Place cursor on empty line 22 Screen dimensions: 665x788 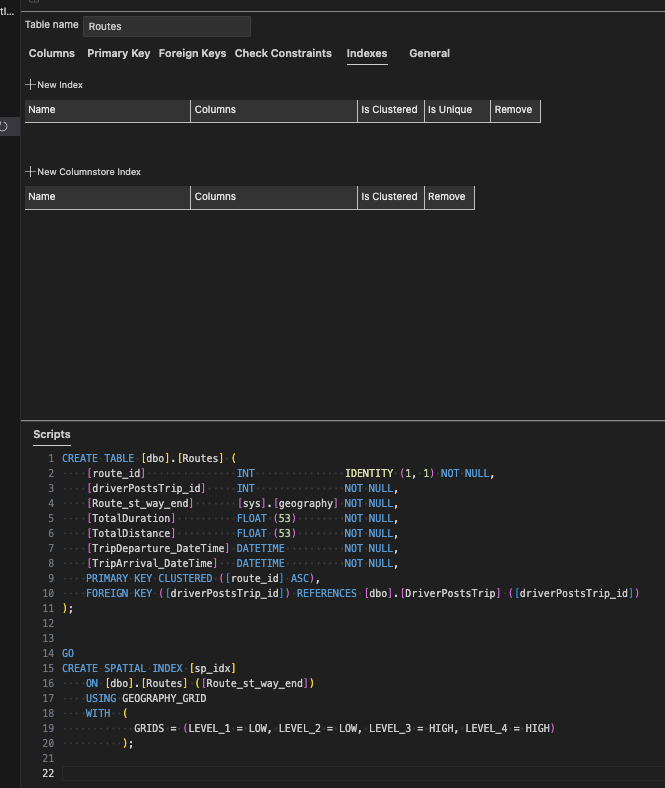[x=363, y=773]
